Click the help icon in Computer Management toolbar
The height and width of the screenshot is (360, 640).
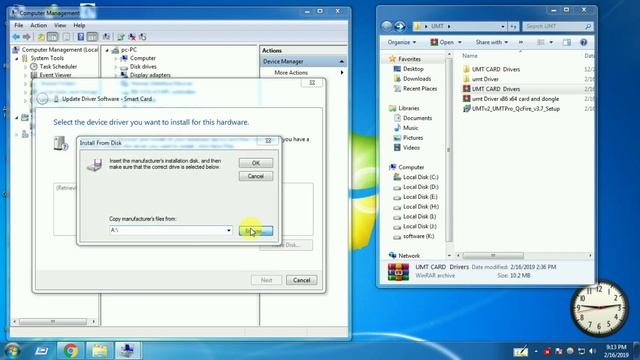81,37
